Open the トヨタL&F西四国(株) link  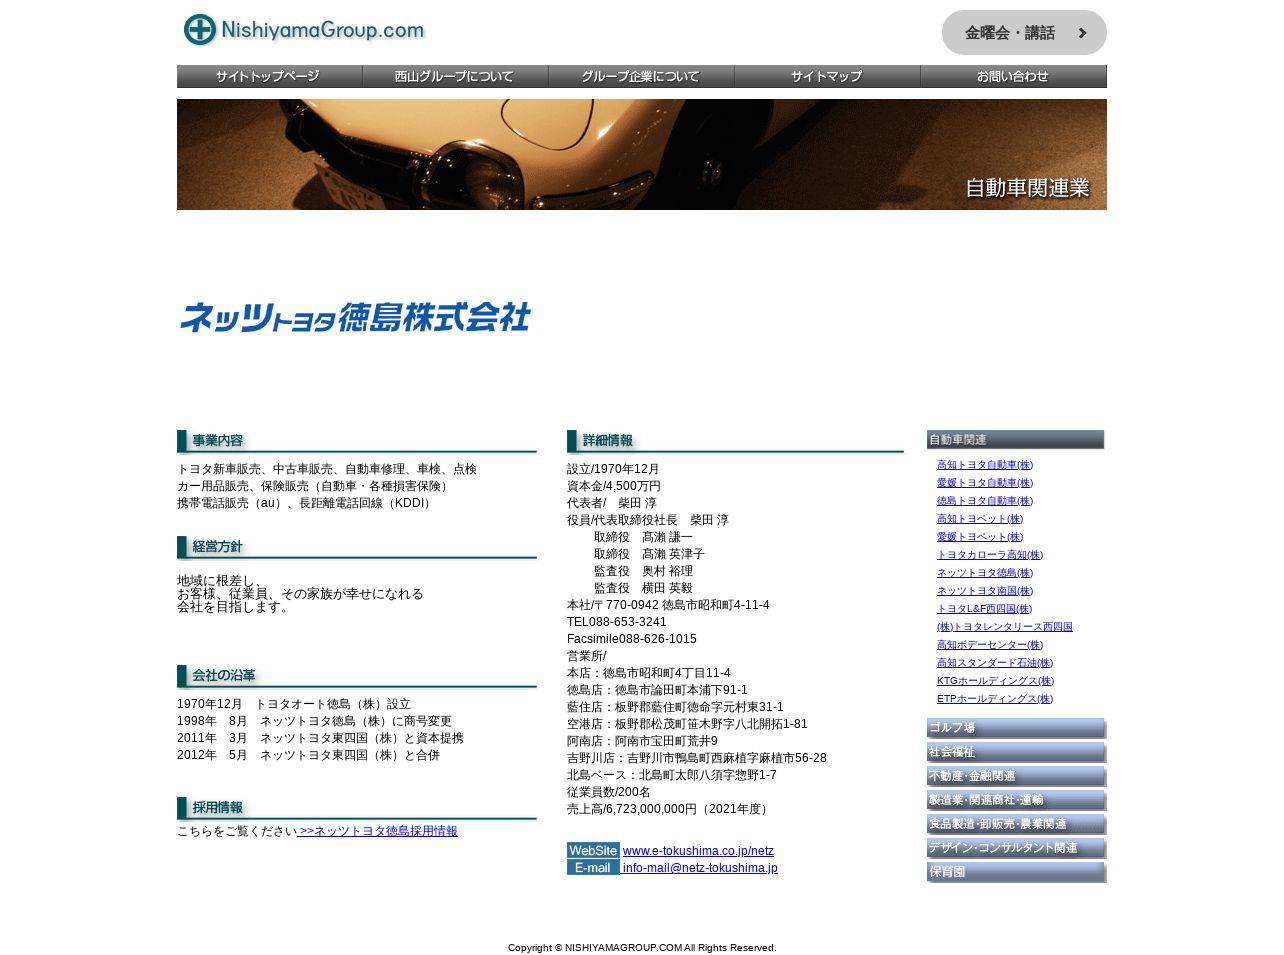pos(984,609)
